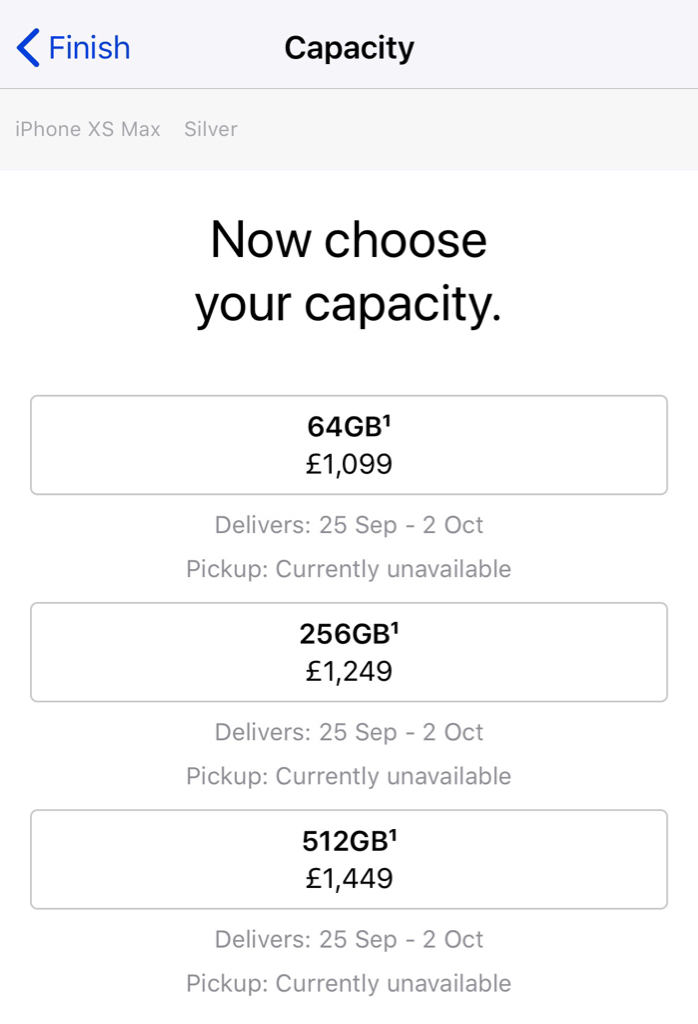Pick the 512GB capacity option
This screenshot has width=698, height=1024.
tap(349, 858)
